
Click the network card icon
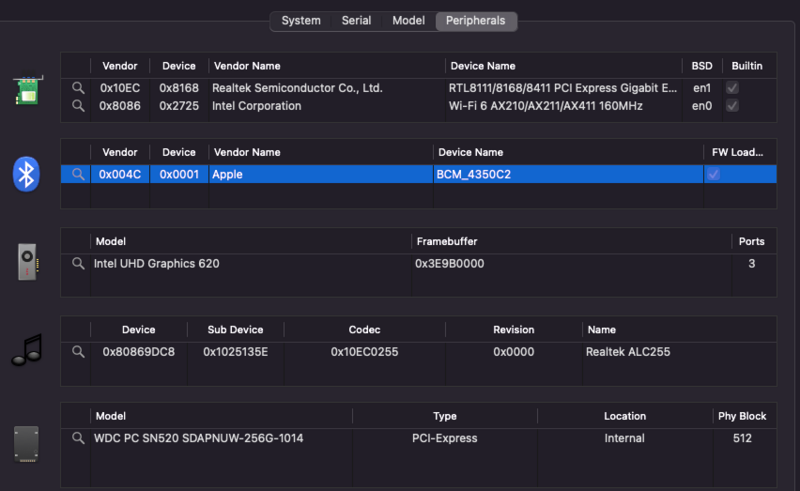[x=27, y=92]
